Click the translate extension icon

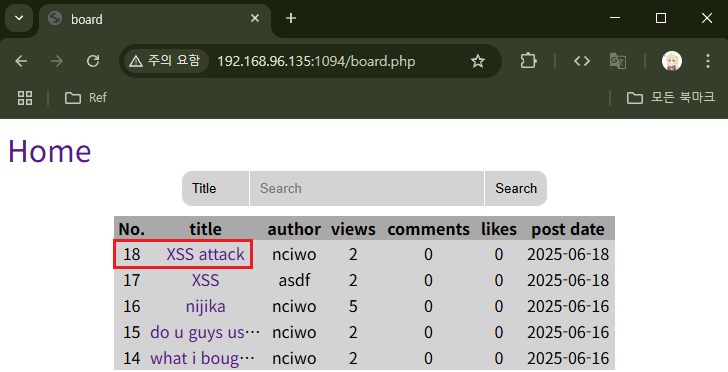[618, 61]
